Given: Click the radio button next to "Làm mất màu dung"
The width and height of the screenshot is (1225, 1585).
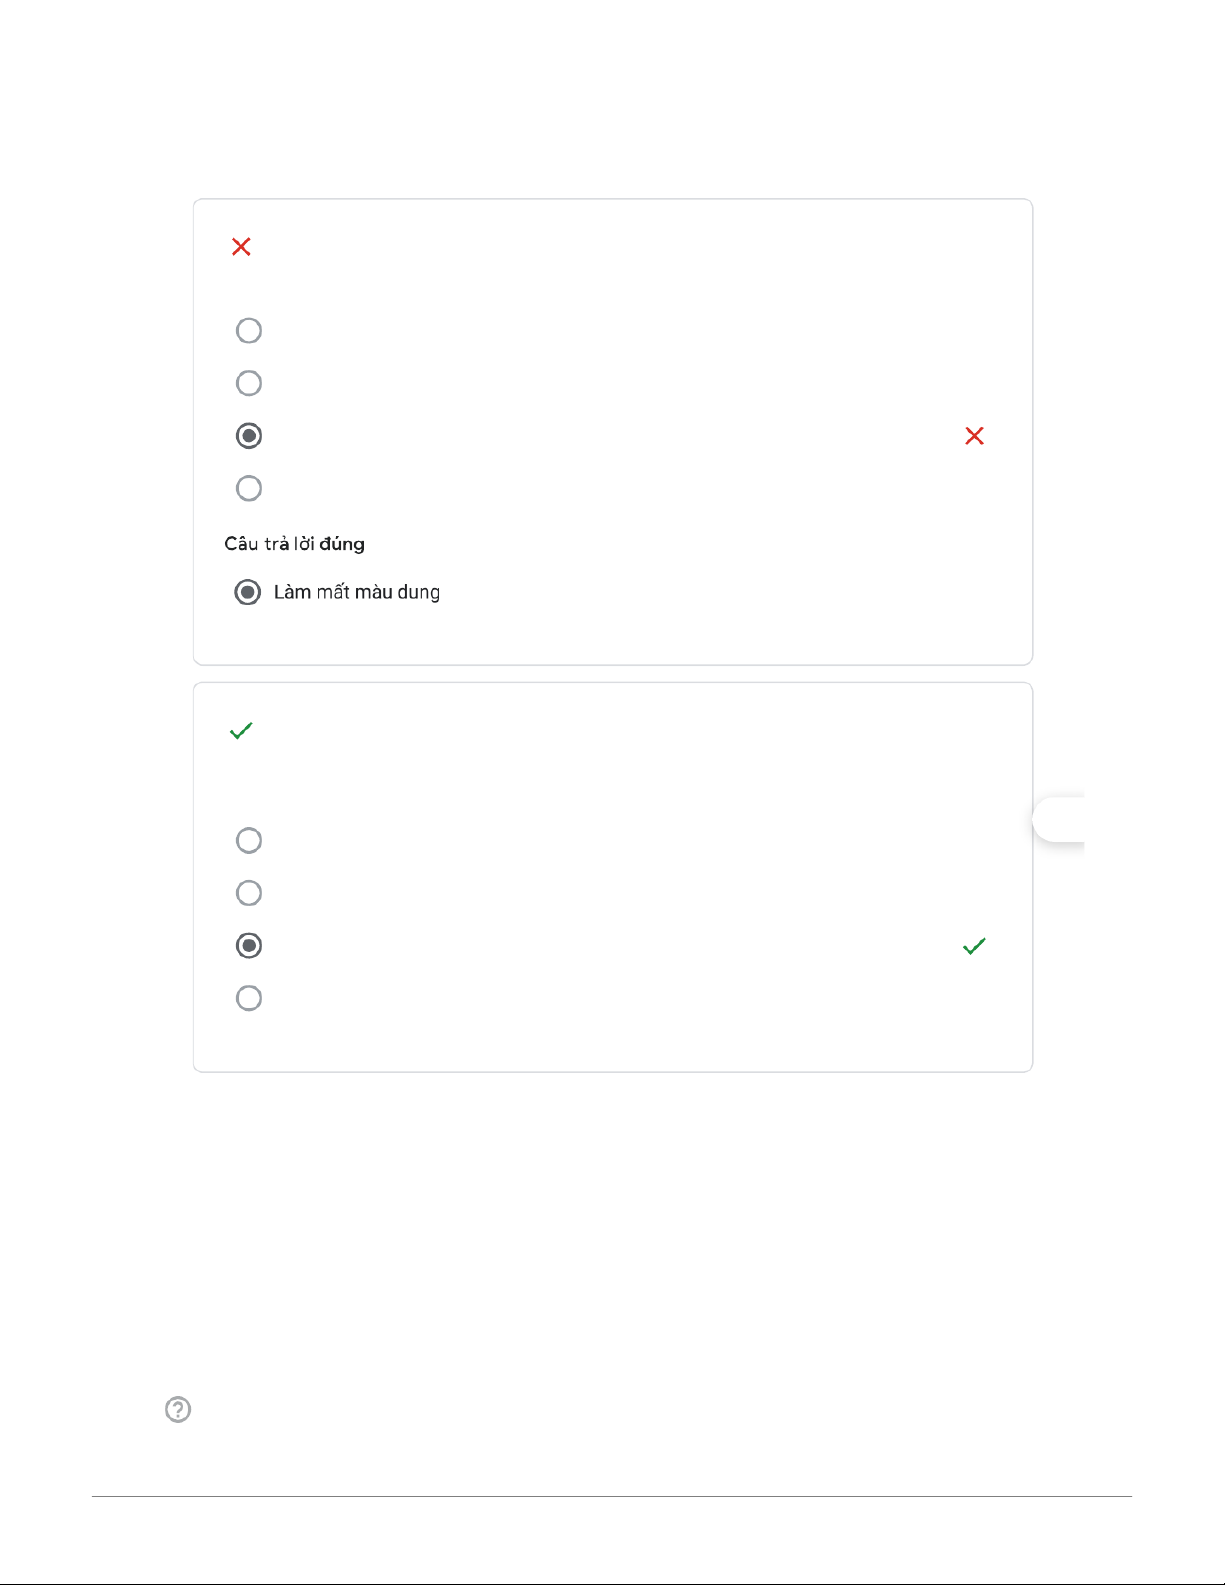Looking at the screenshot, I should pyautogui.click(x=247, y=592).
